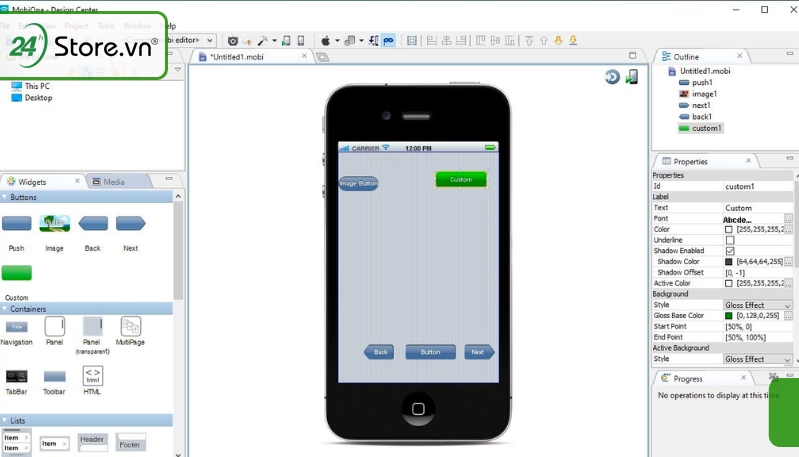Open the dropdown arrow beside the hammer icon
799x457 pixels.
[x=274, y=41]
